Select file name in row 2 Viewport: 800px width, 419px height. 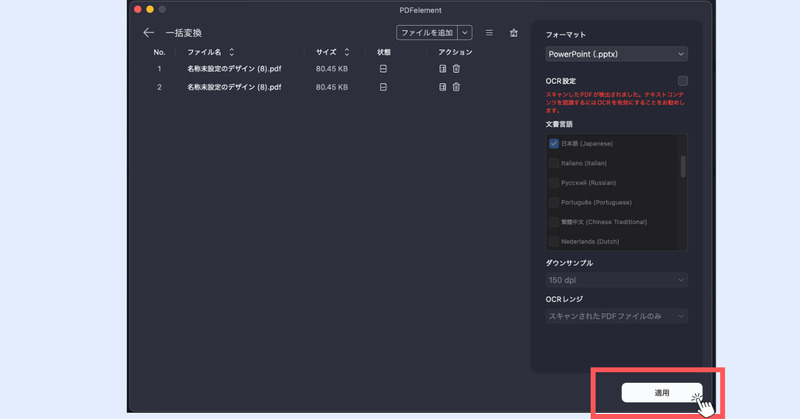tap(234, 87)
